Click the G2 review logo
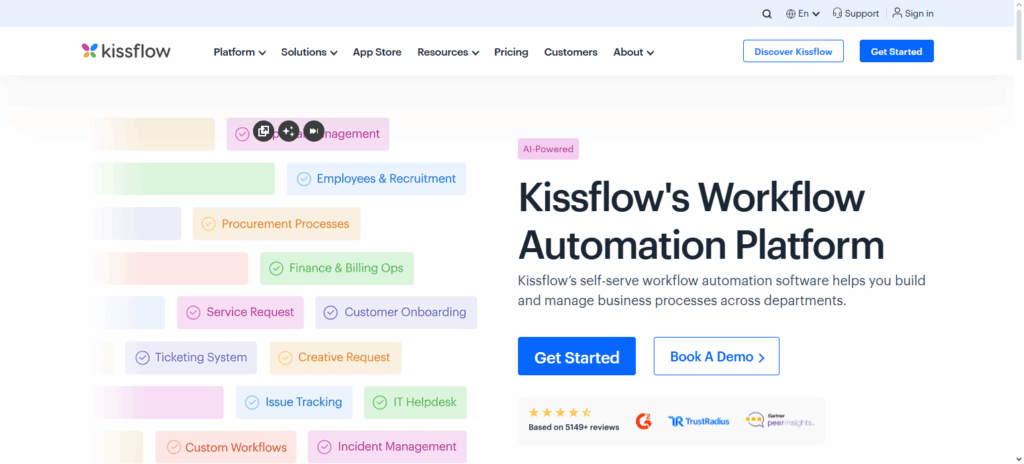This screenshot has height=464, width=1024. click(x=643, y=421)
